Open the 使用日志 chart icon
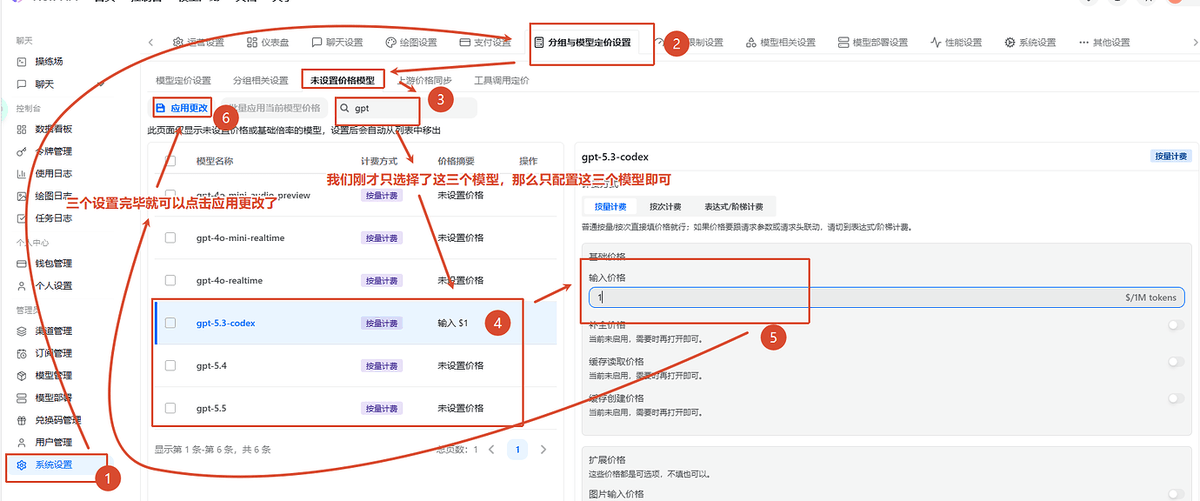 (23, 174)
